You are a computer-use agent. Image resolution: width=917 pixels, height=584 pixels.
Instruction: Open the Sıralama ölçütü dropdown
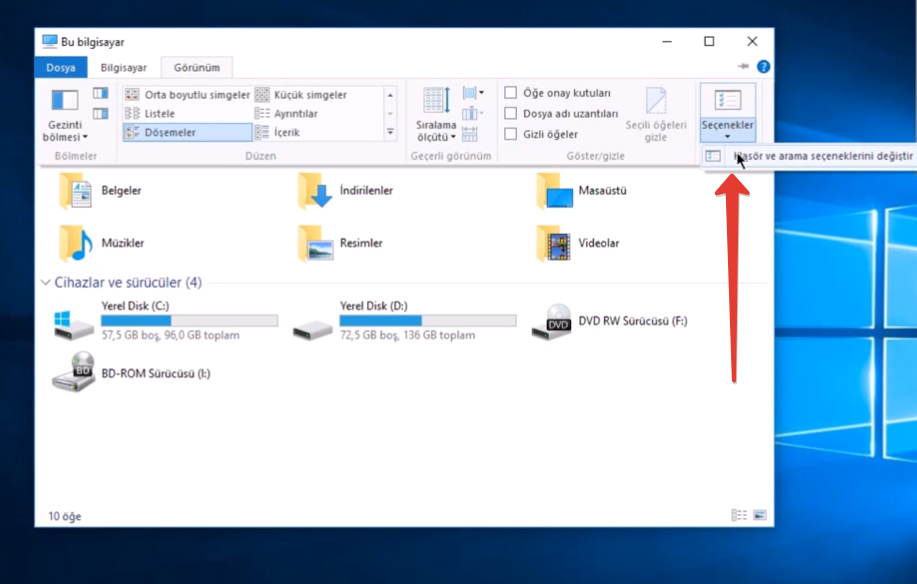click(x=436, y=115)
